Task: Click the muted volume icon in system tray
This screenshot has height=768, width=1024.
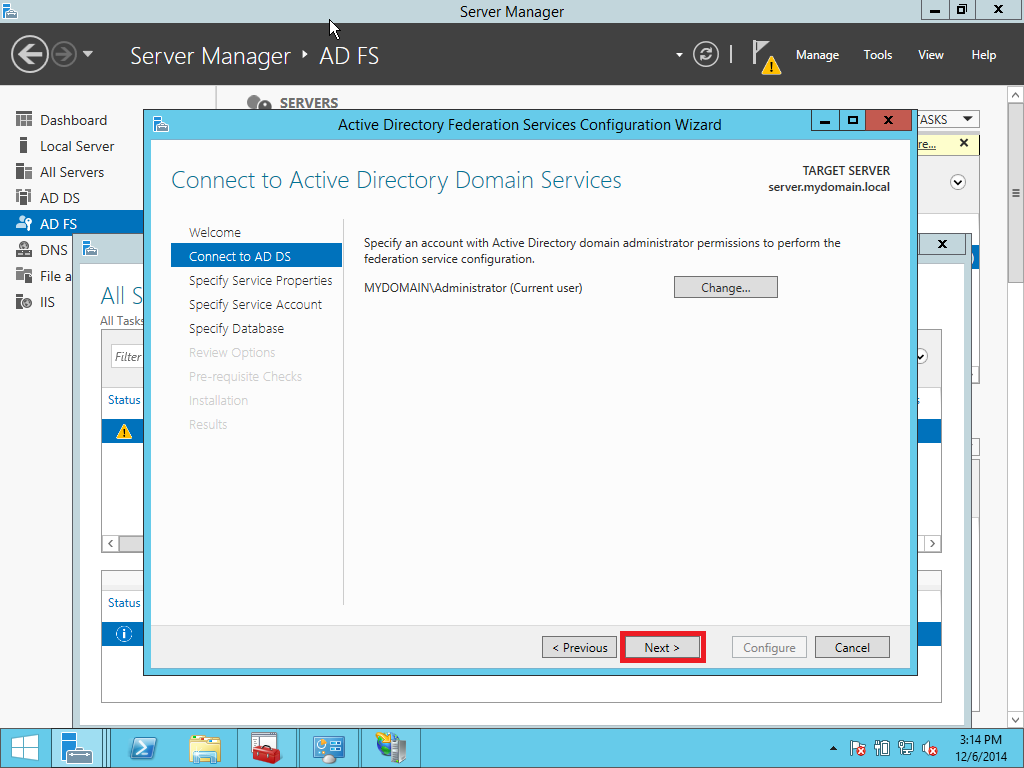Action: (930, 747)
